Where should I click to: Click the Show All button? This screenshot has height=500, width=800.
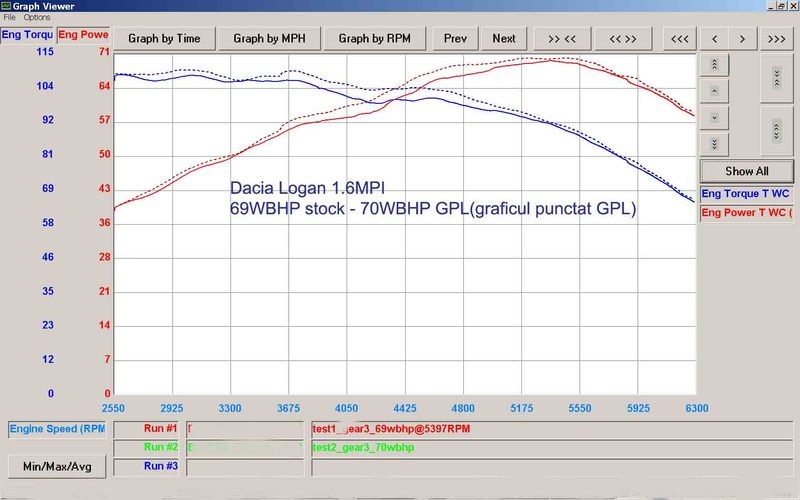coord(746,171)
